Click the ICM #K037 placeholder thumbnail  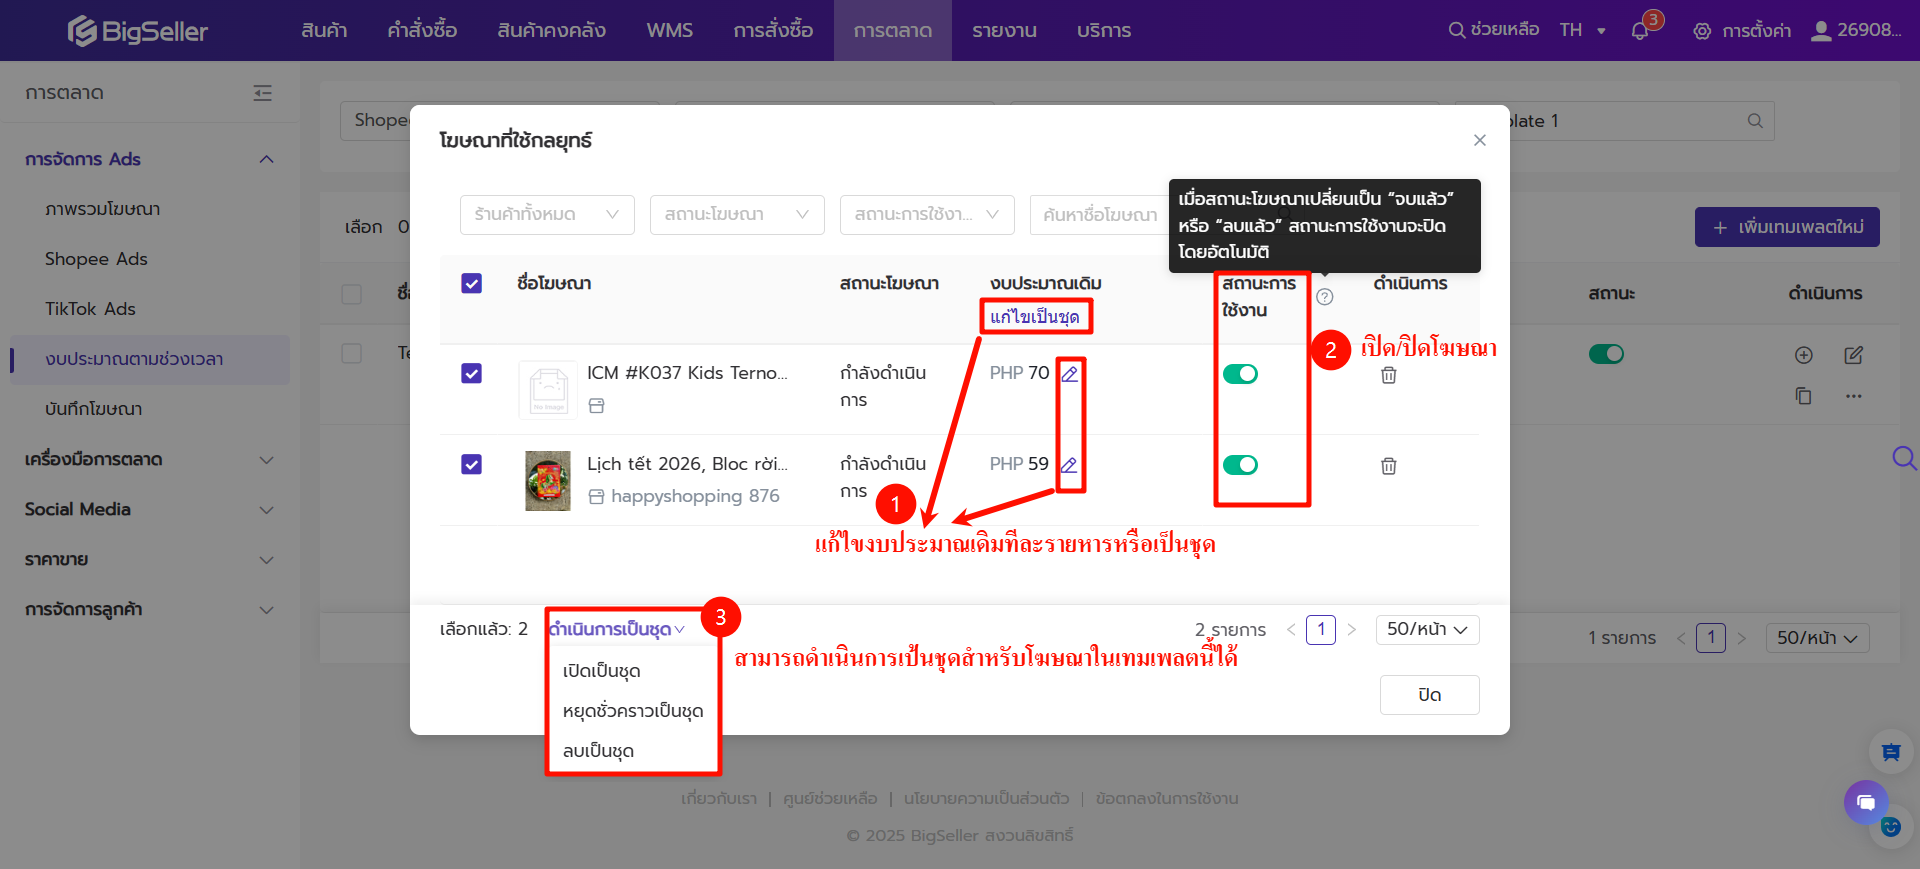tap(548, 389)
